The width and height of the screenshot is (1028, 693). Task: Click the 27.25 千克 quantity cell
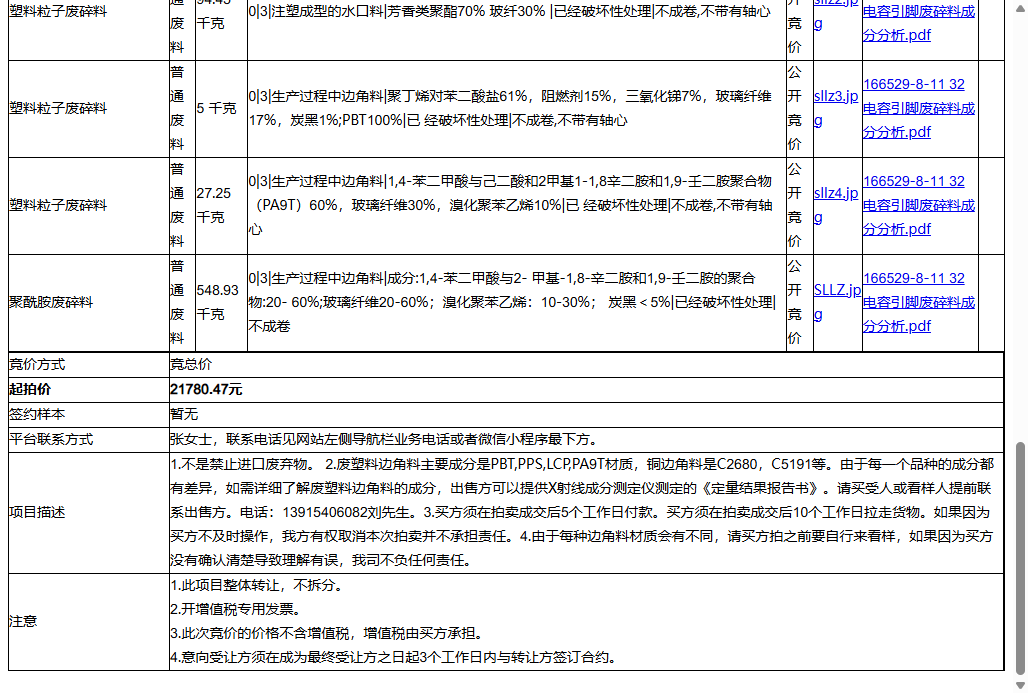coord(221,205)
